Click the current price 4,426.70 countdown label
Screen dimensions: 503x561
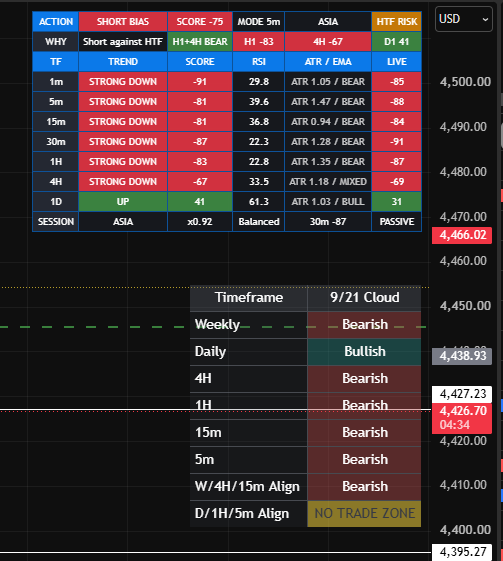coord(462,418)
